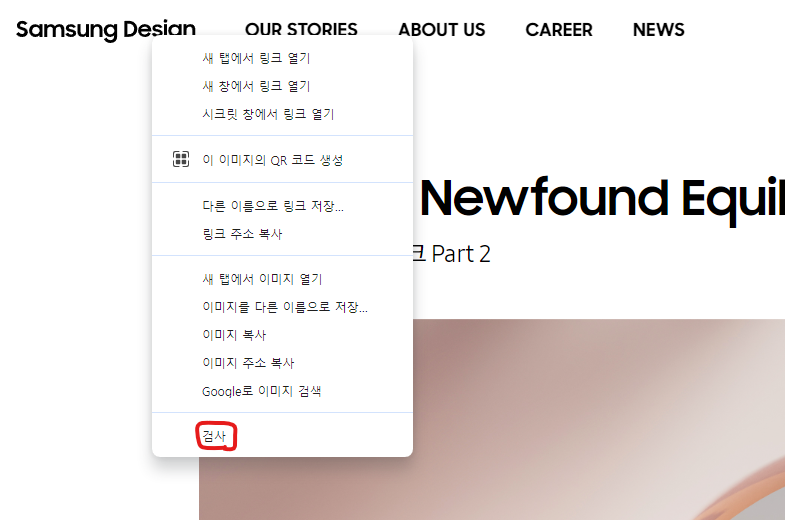Click the pink hero article image

599,419
